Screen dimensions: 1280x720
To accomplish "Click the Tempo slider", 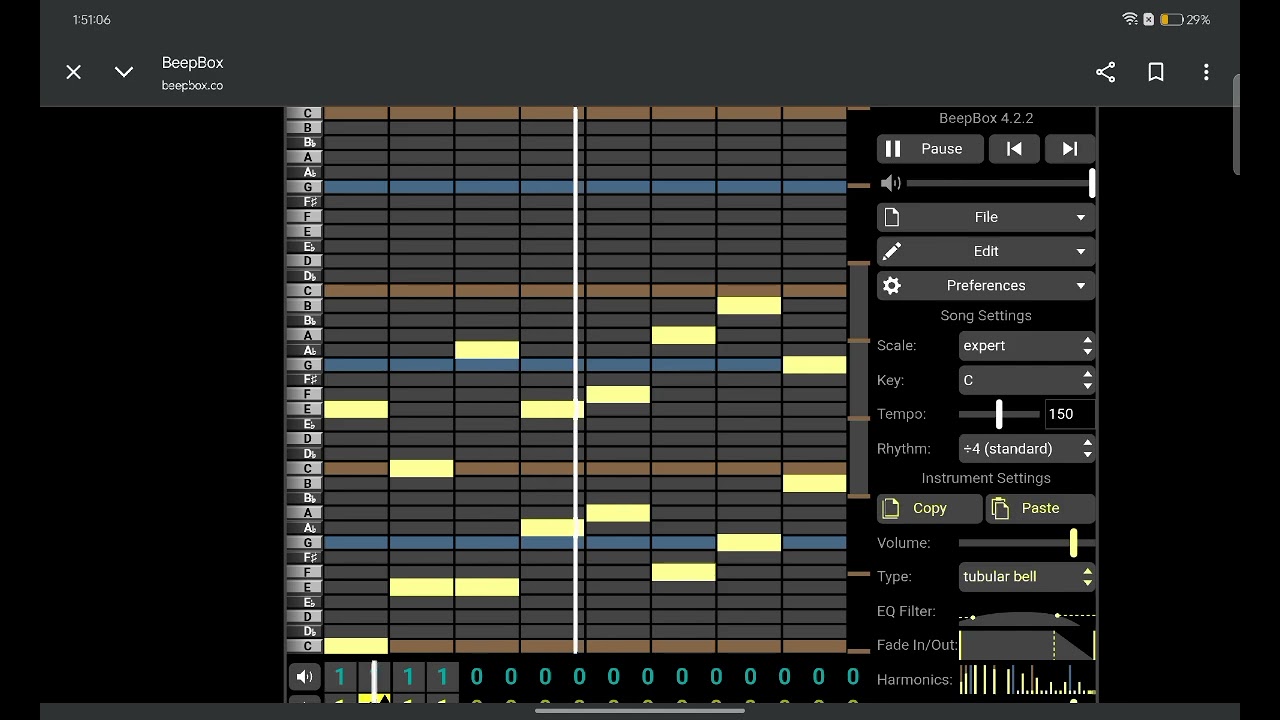I will [x=999, y=414].
